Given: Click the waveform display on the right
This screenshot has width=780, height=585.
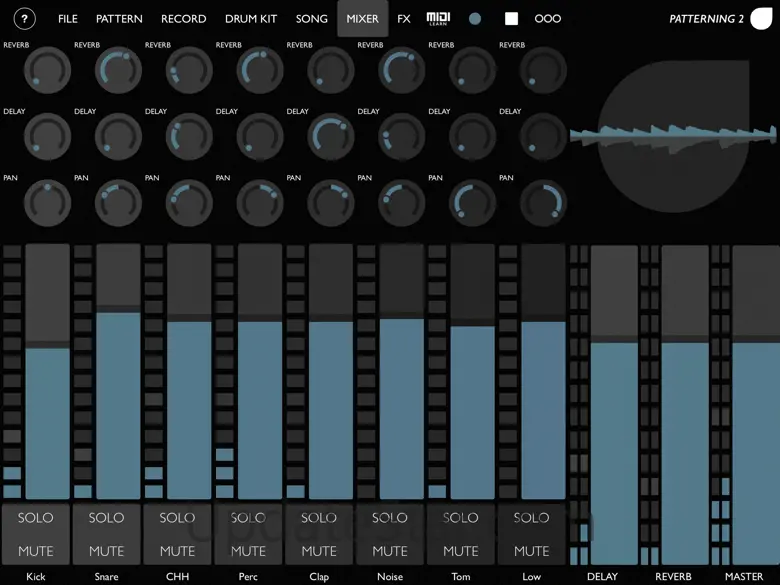Looking at the screenshot, I should click(x=672, y=135).
